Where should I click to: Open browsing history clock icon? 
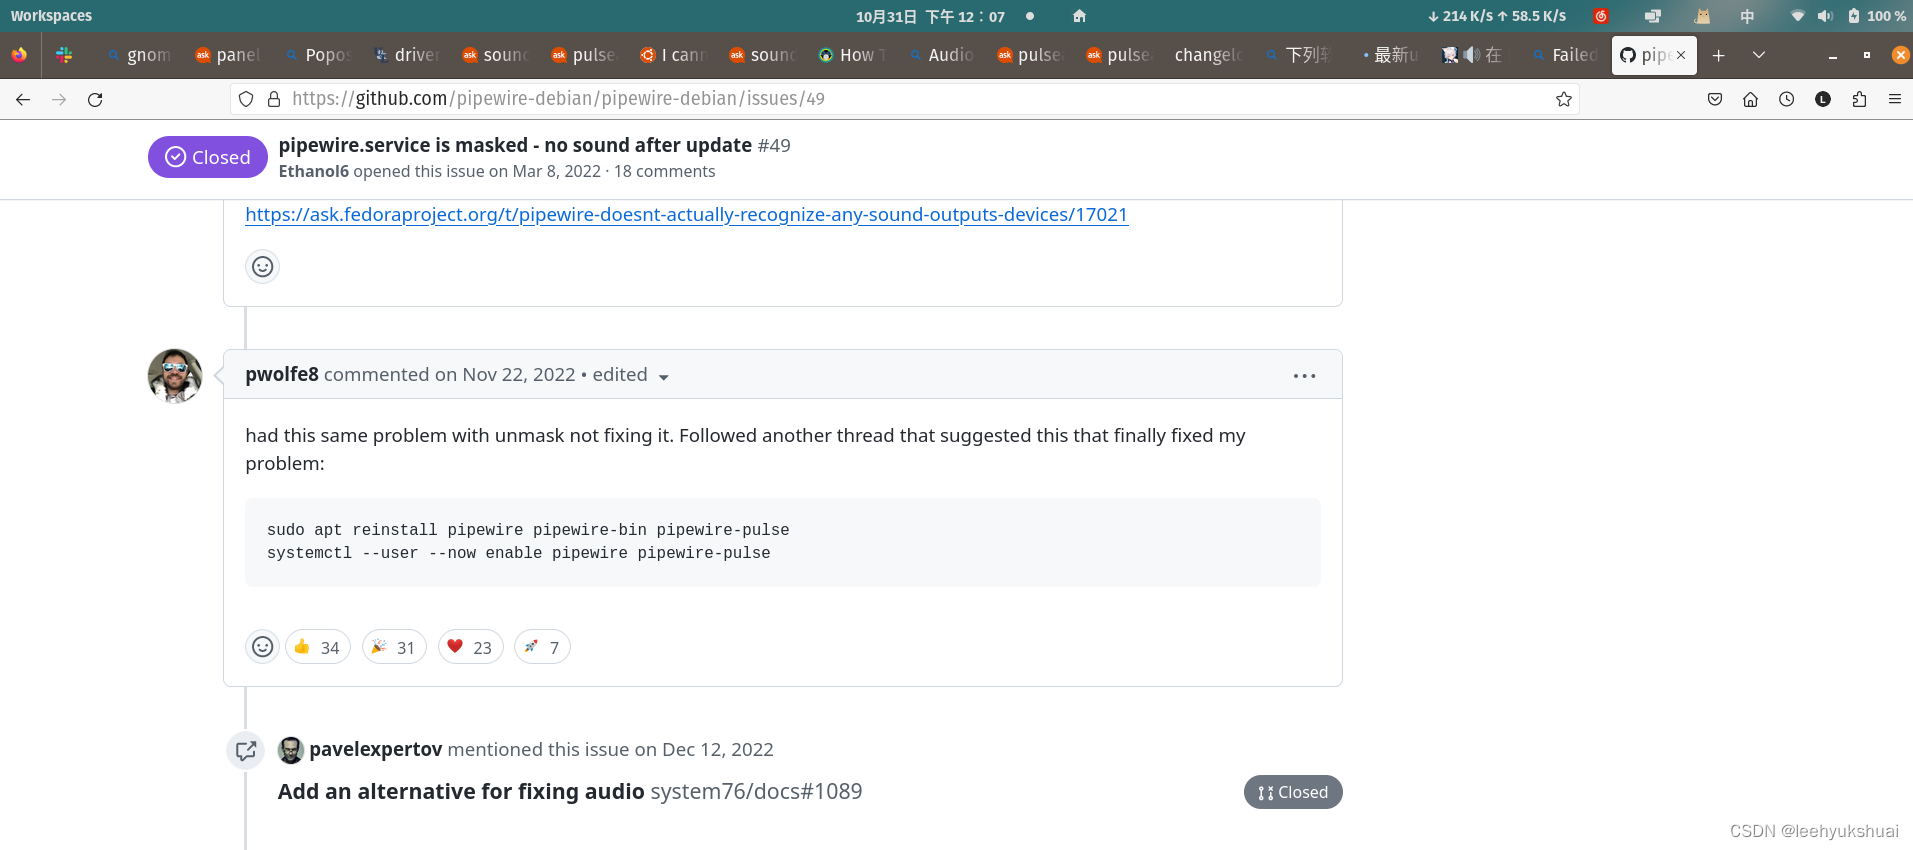pyautogui.click(x=1787, y=99)
